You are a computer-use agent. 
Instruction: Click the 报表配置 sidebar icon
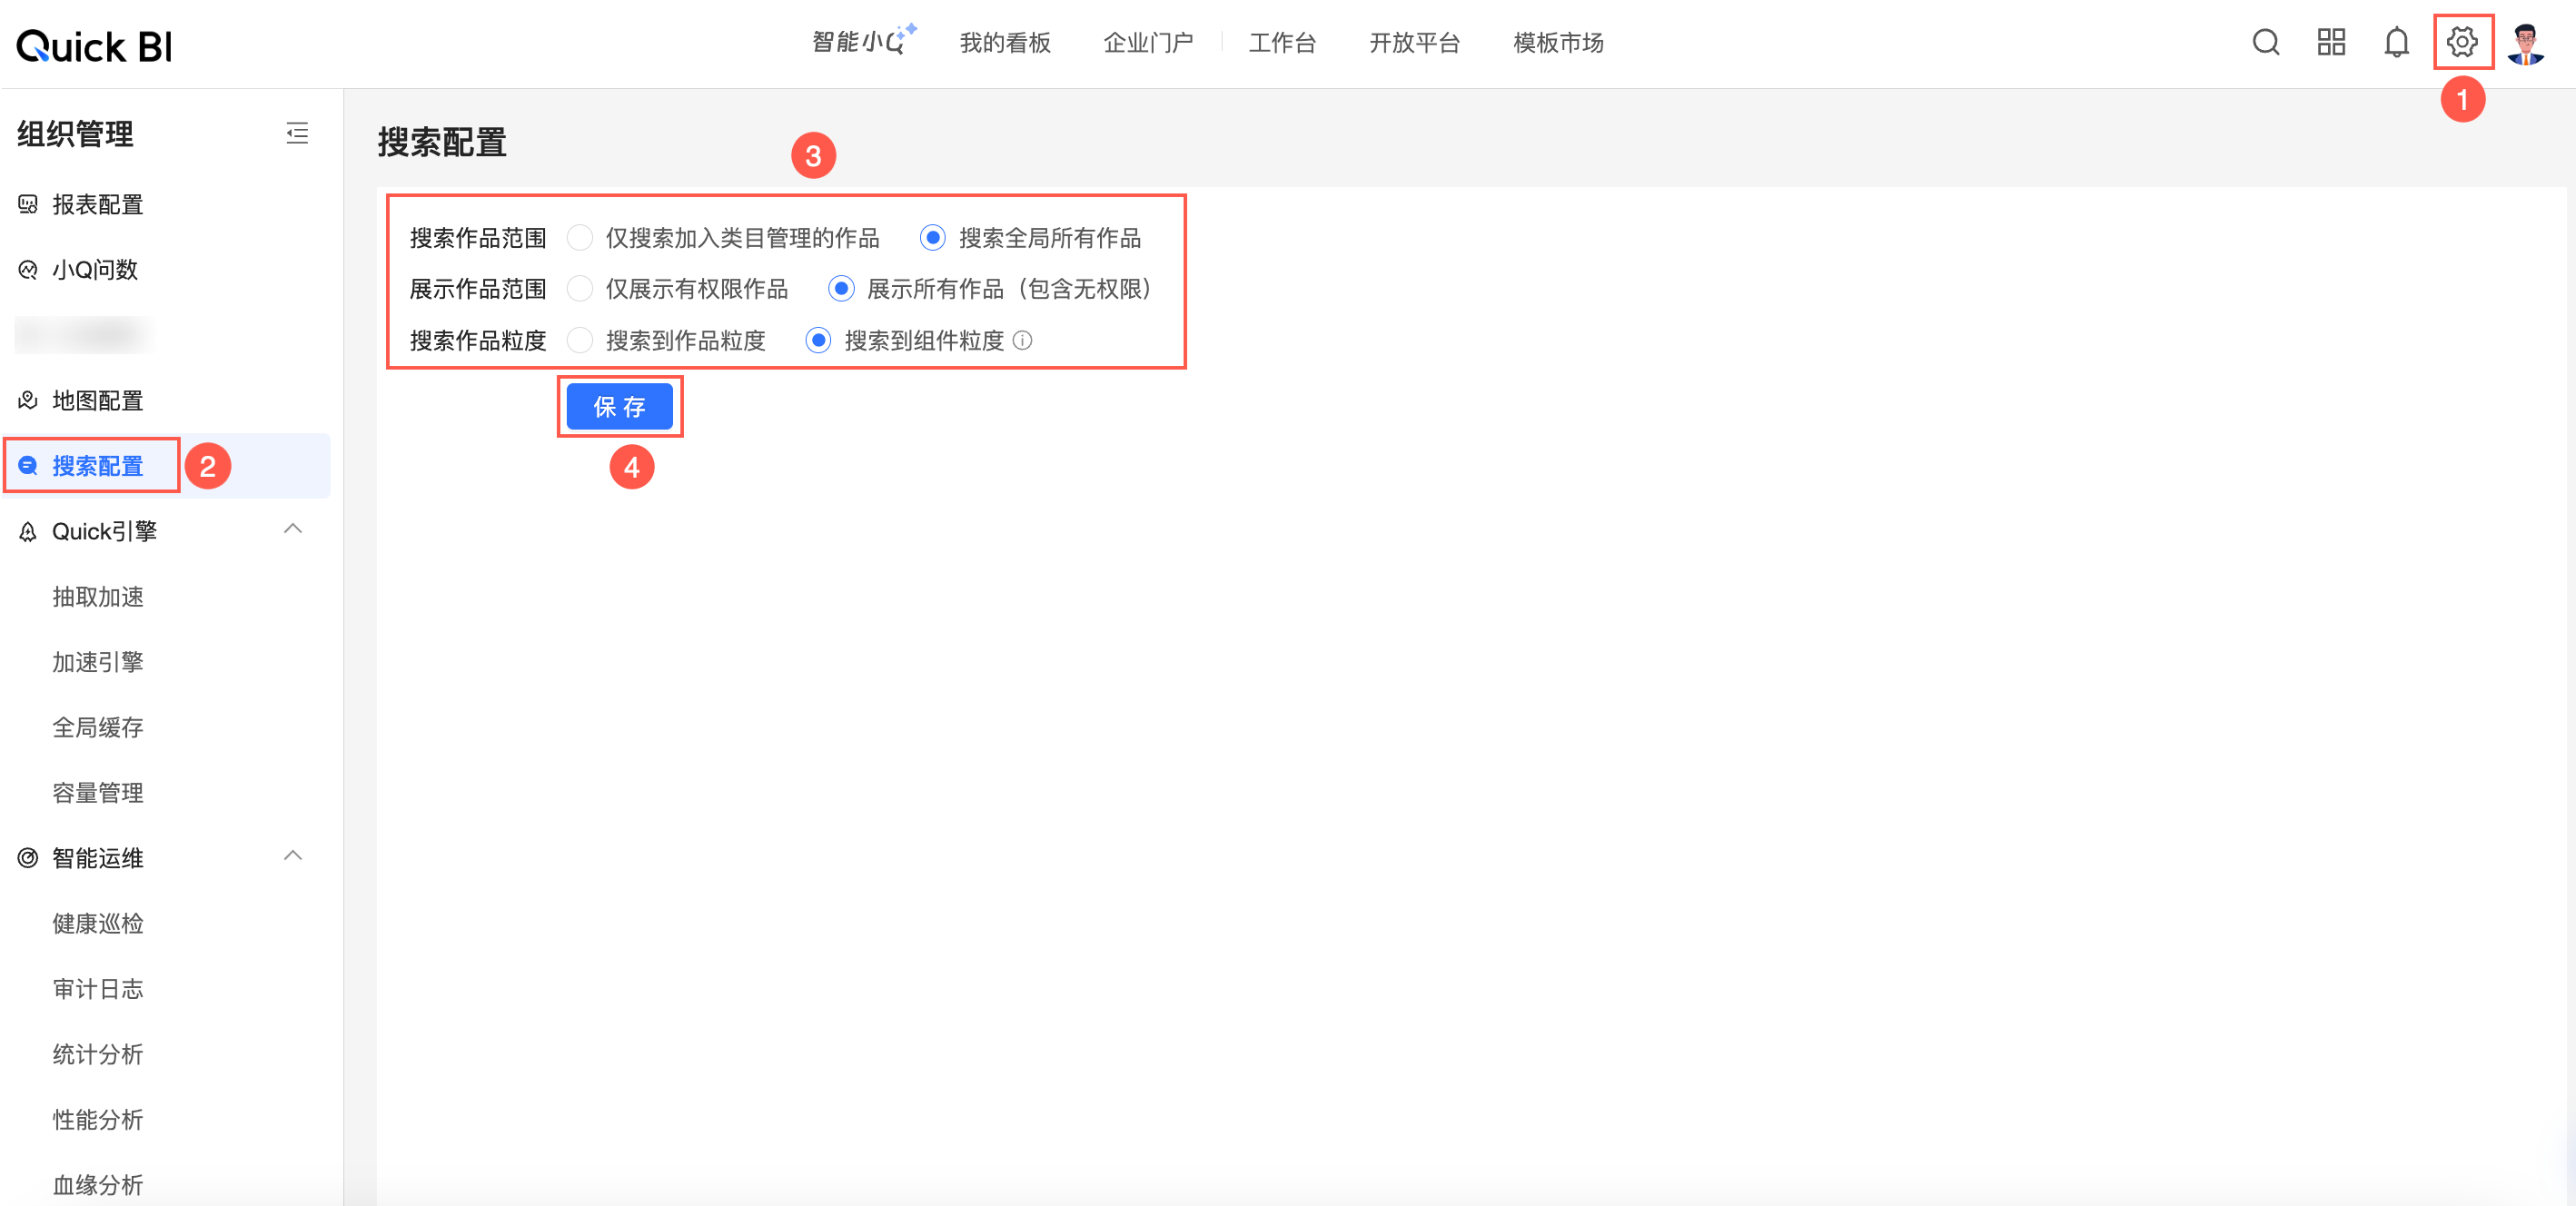(x=28, y=205)
